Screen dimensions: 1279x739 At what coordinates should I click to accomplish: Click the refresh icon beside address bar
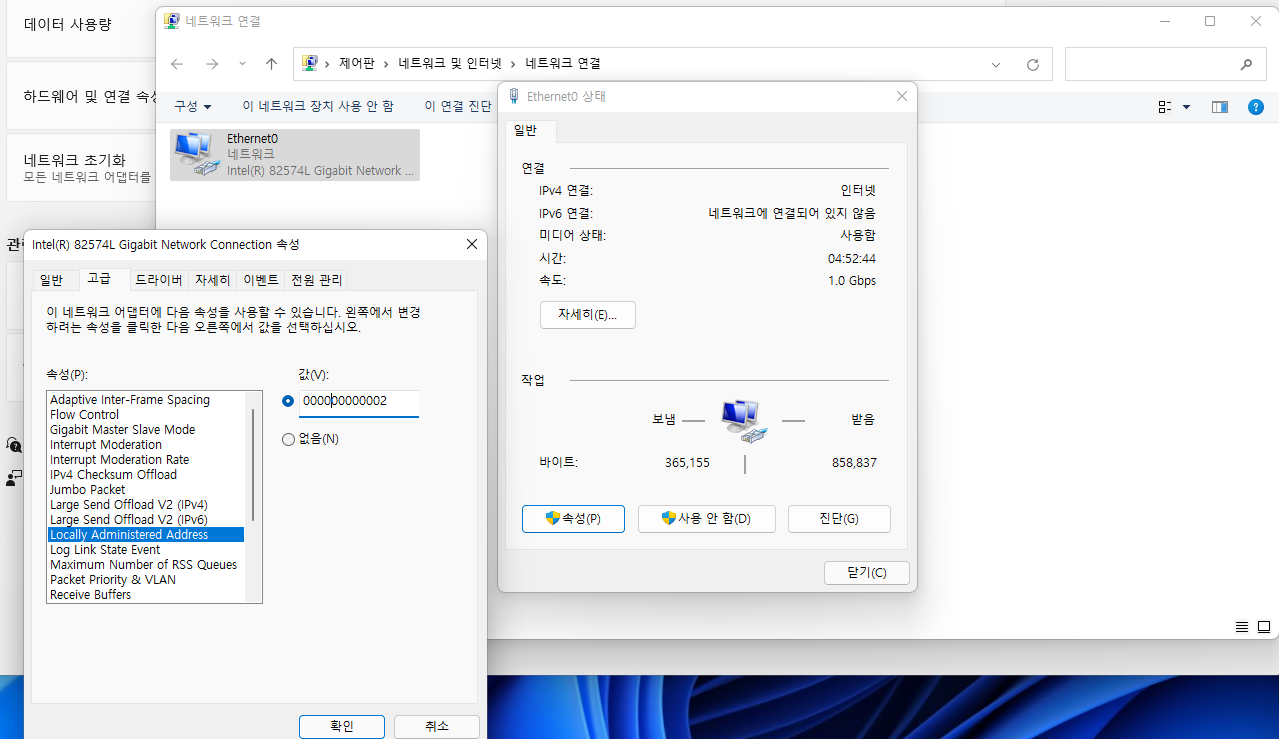[1033, 64]
